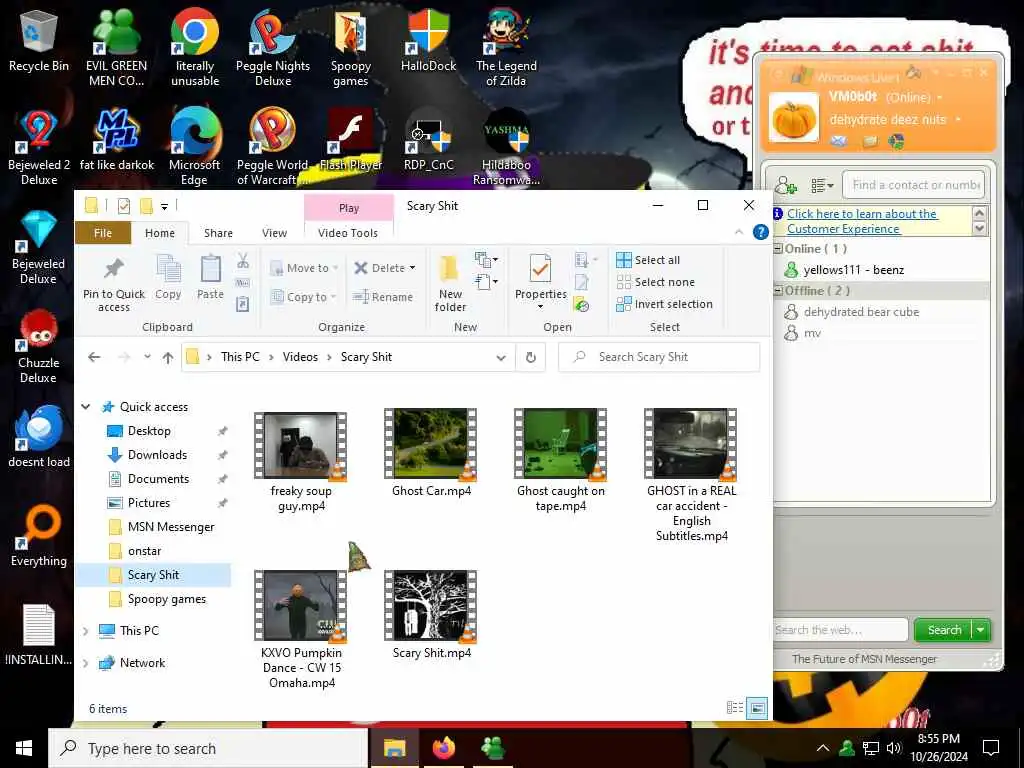Open the Messenger Search button dropdown arrow
The width and height of the screenshot is (1024, 768).
click(x=981, y=630)
